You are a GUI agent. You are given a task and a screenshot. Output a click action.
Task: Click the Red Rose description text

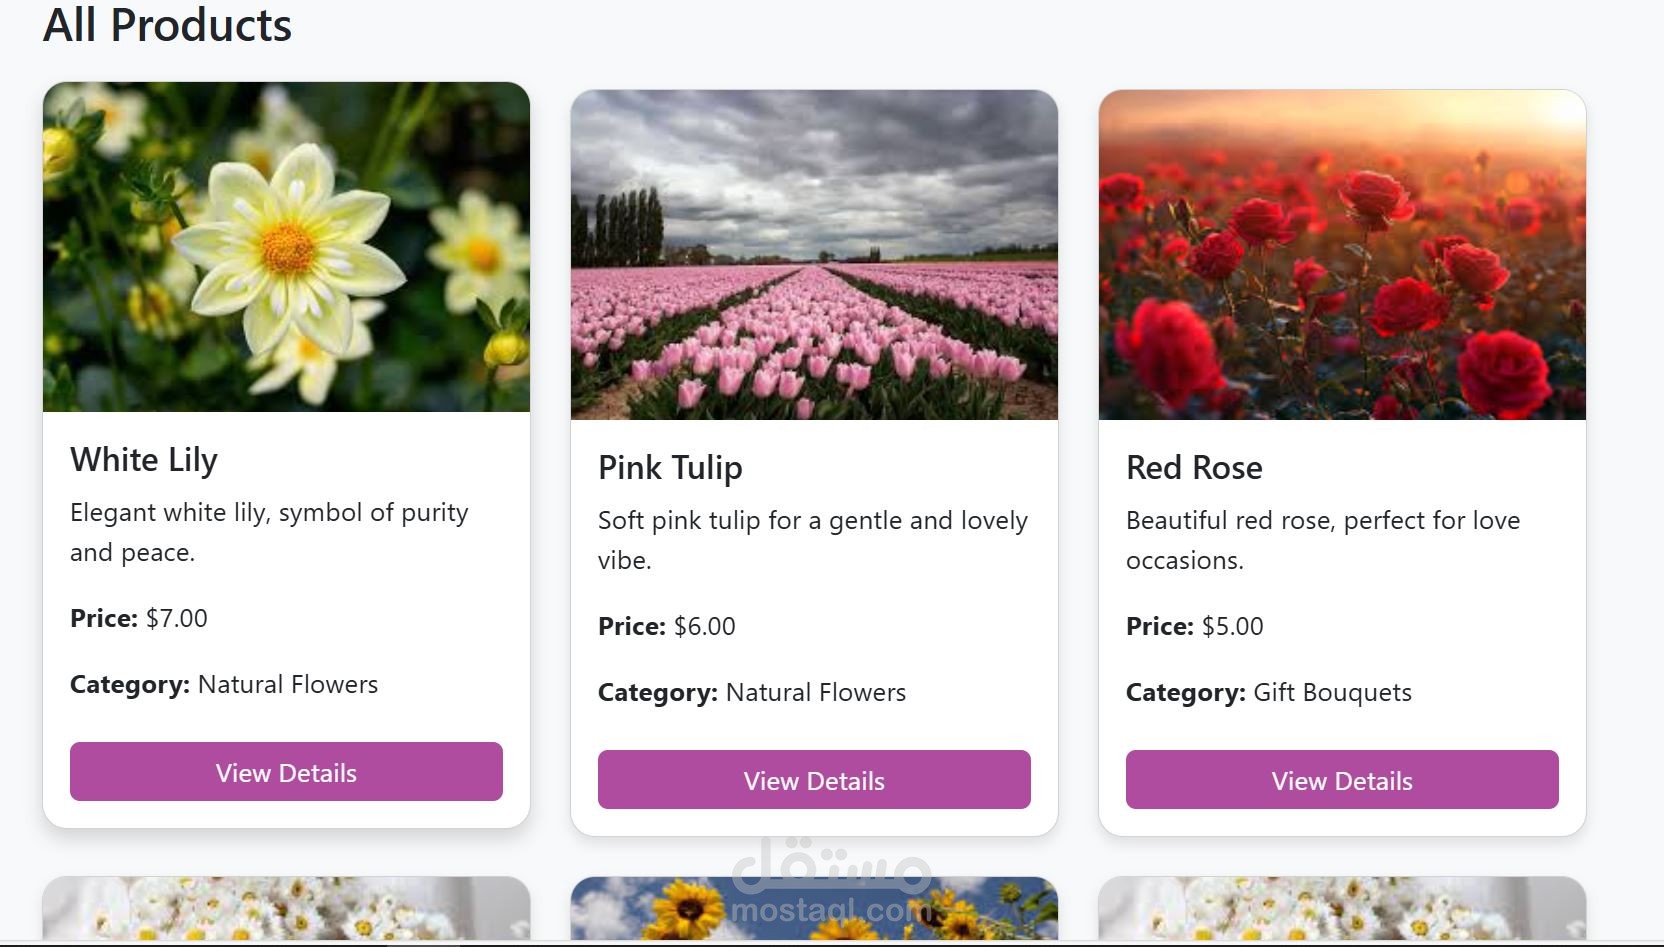click(1322, 540)
